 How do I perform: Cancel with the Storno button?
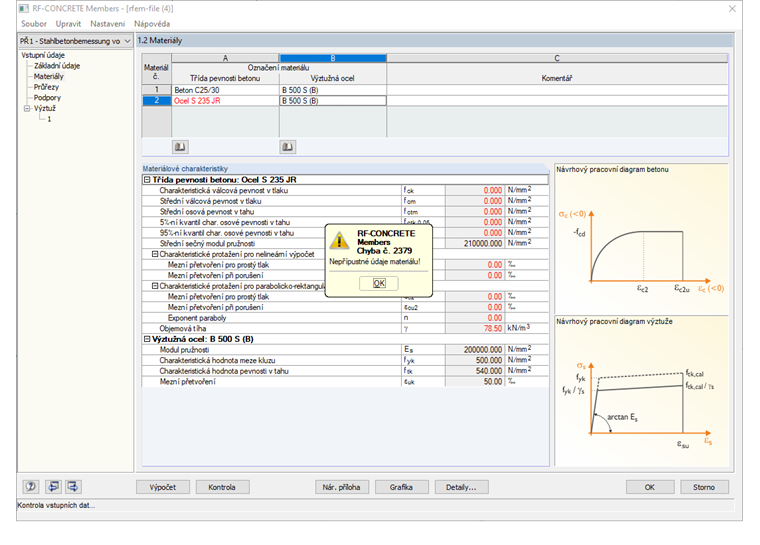point(704,487)
